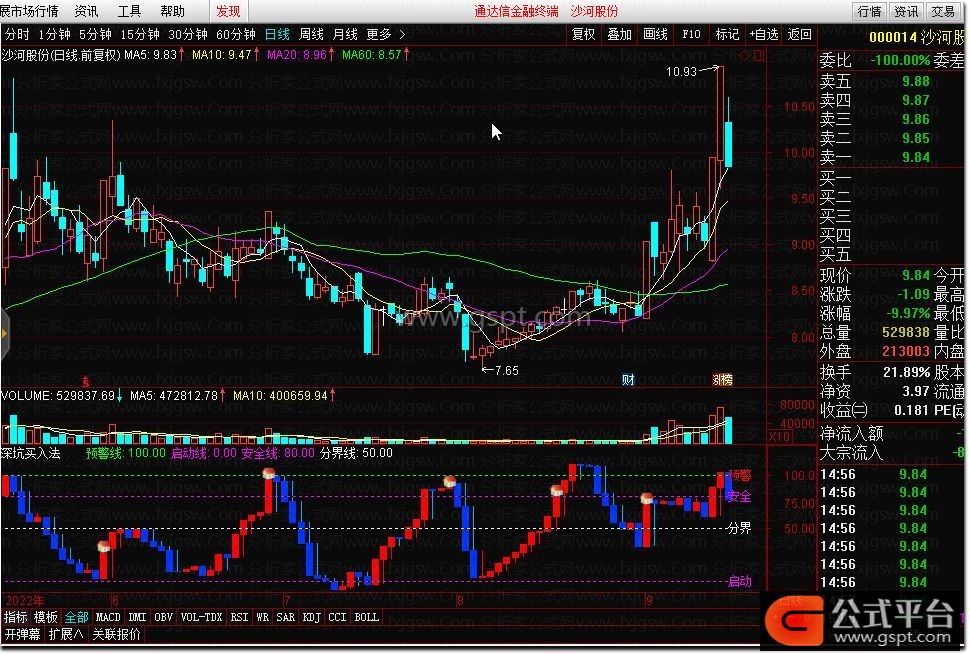Switch to the 月线 monthly chart

(x=345, y=35)
